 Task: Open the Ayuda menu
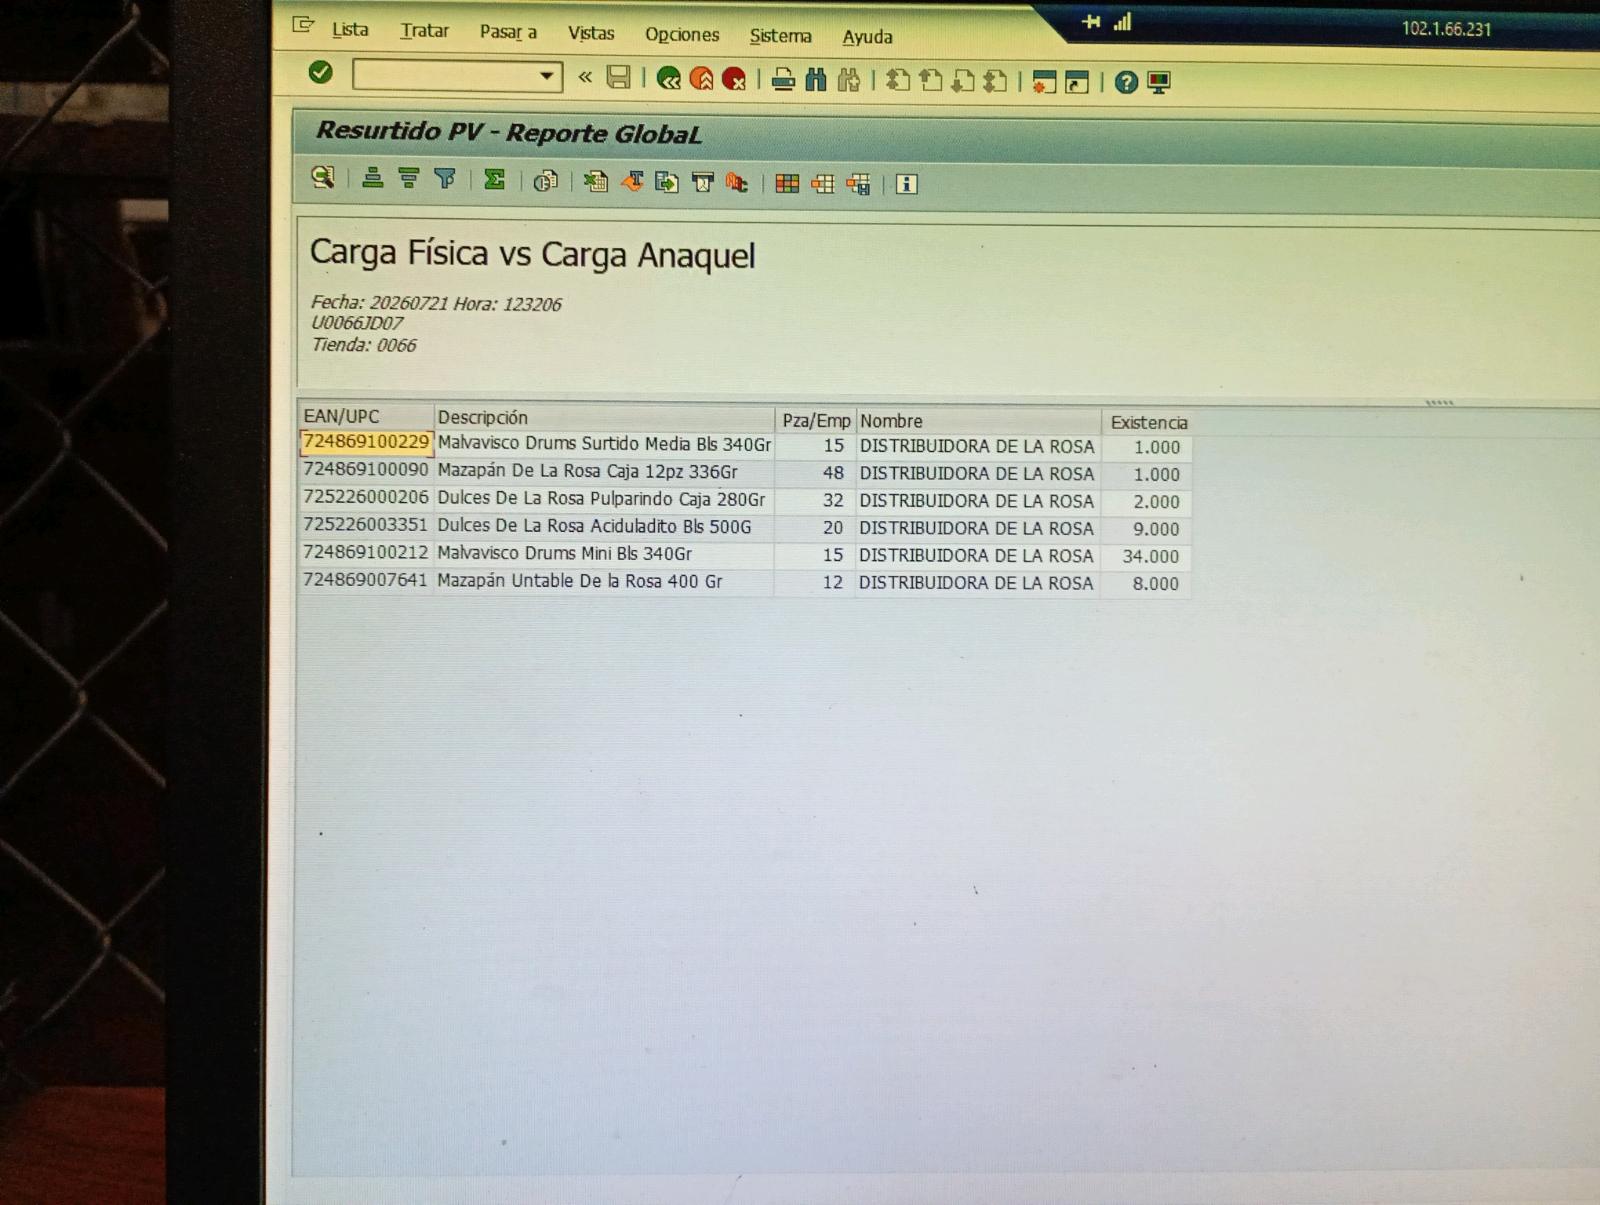click(x=867, y=37)
